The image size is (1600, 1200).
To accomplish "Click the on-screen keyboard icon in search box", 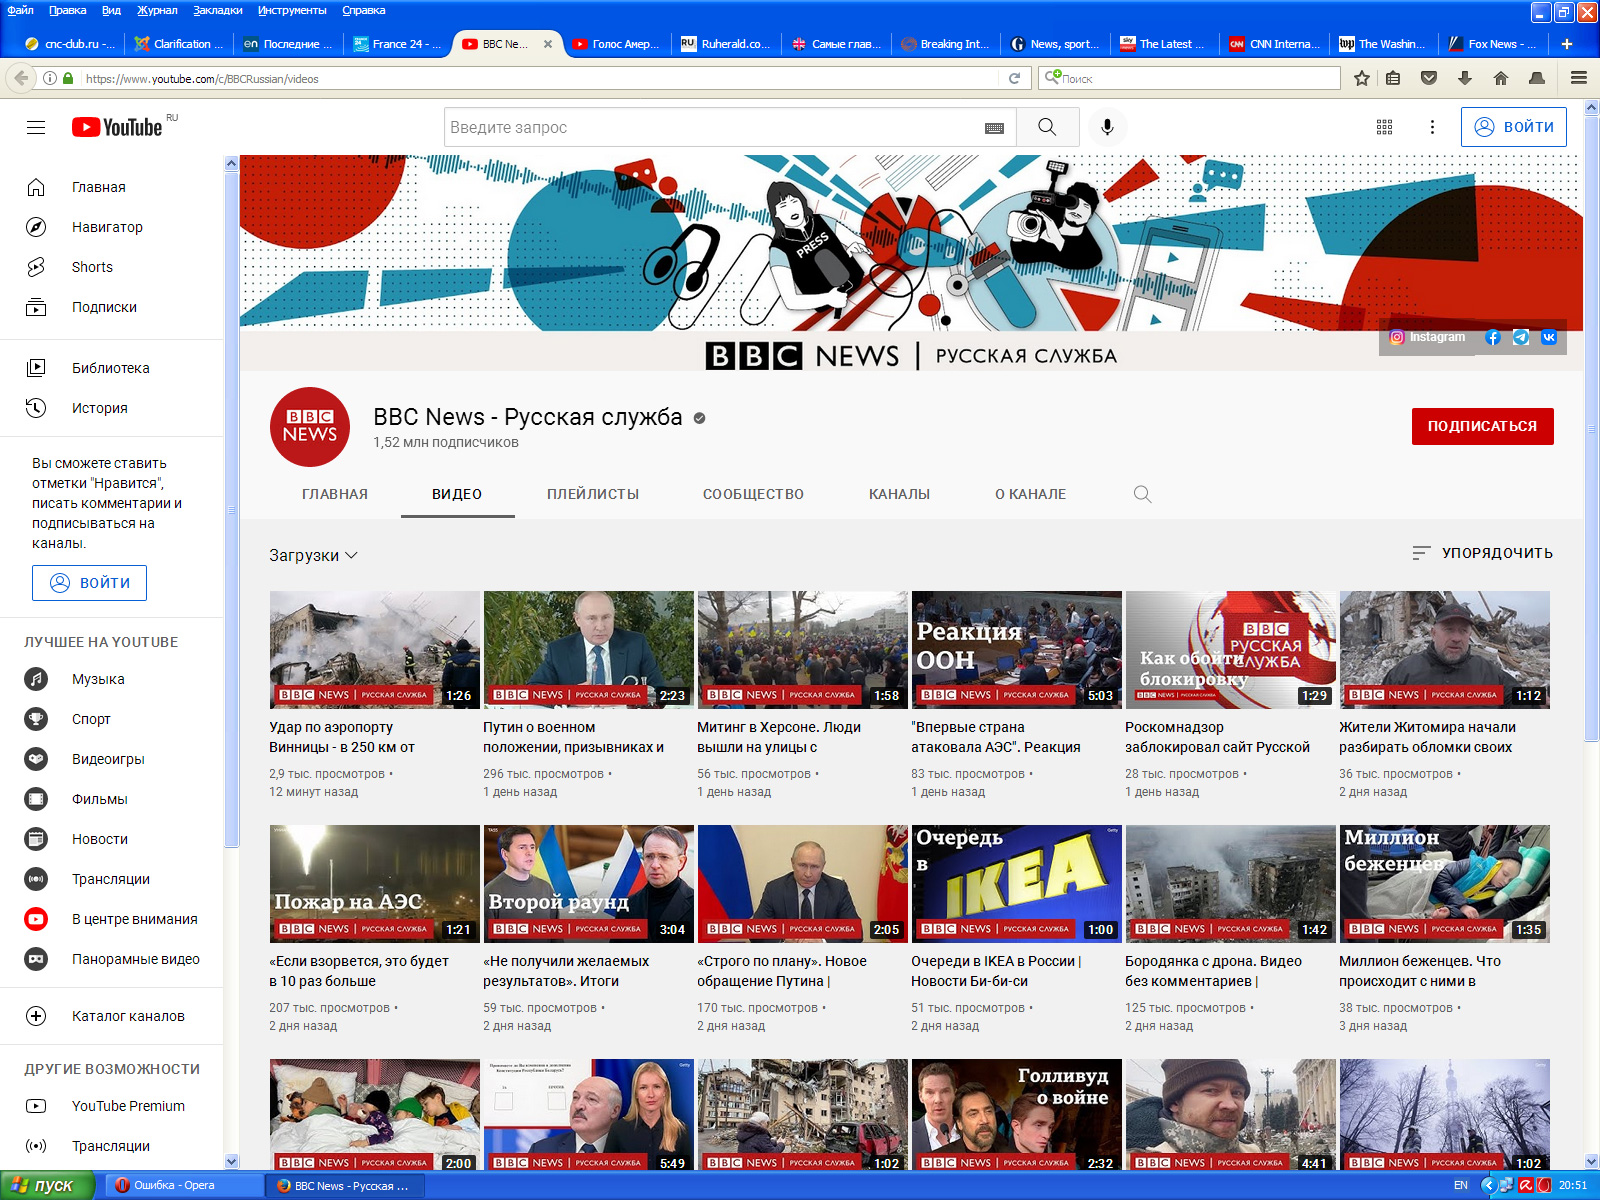I will [x=994, y=128].
